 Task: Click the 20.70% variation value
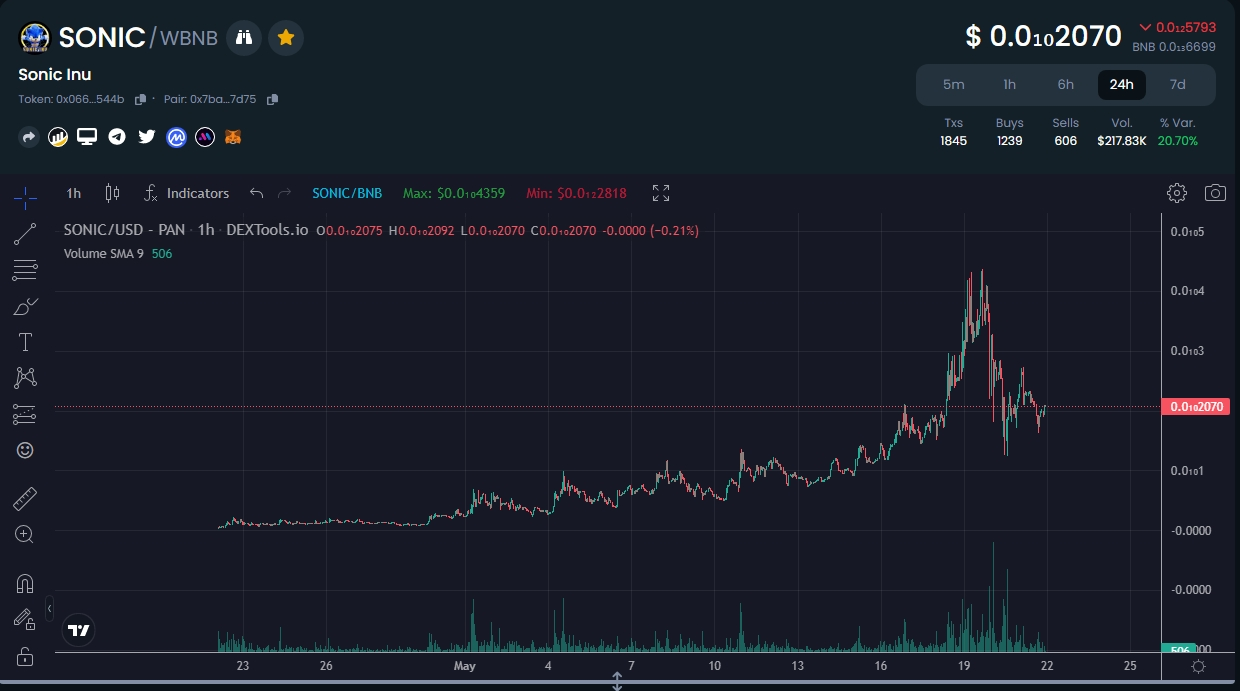point(1178,141)
